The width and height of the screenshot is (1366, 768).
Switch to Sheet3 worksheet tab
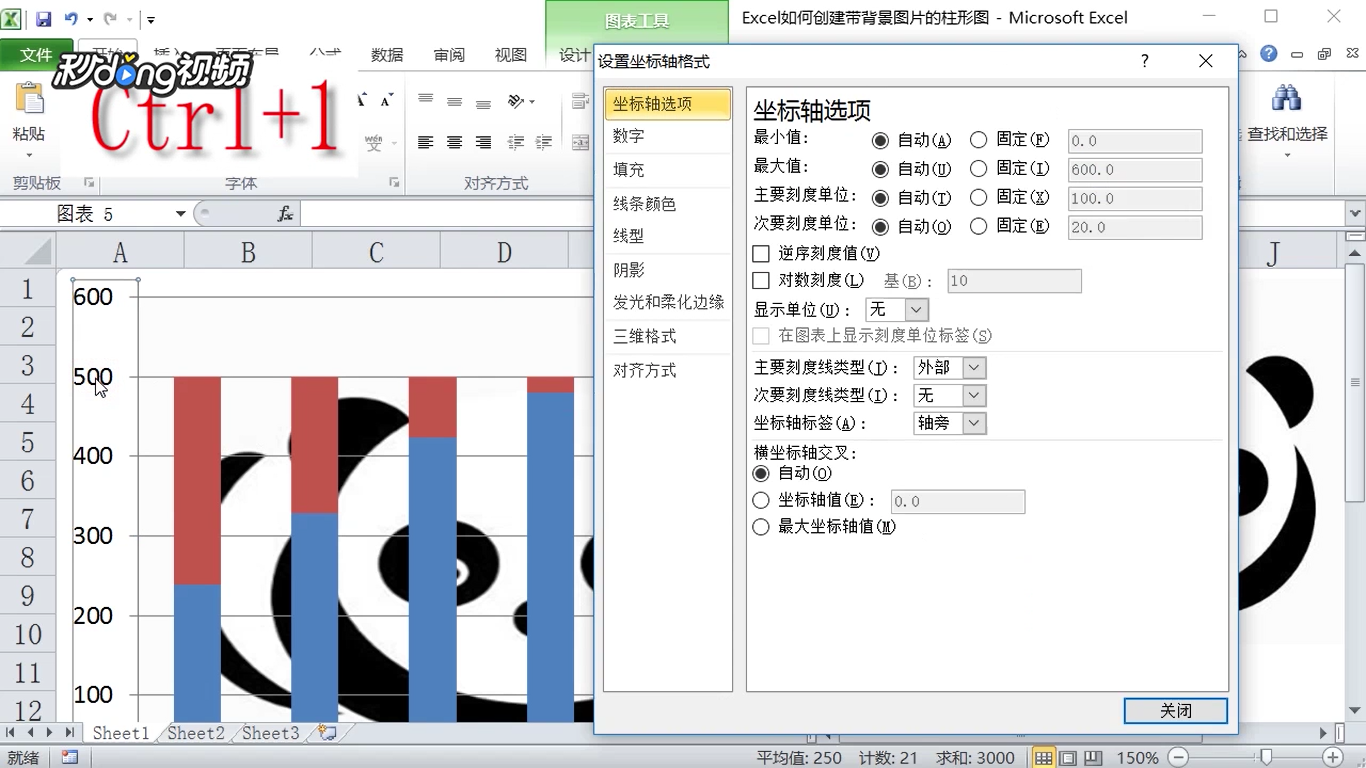270,733
